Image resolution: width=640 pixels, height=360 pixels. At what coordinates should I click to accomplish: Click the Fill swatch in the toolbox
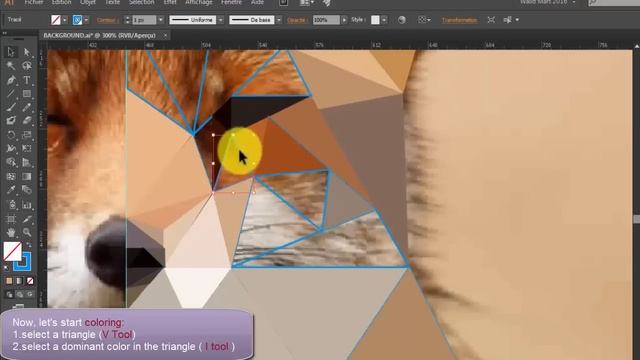coord(13,251)
